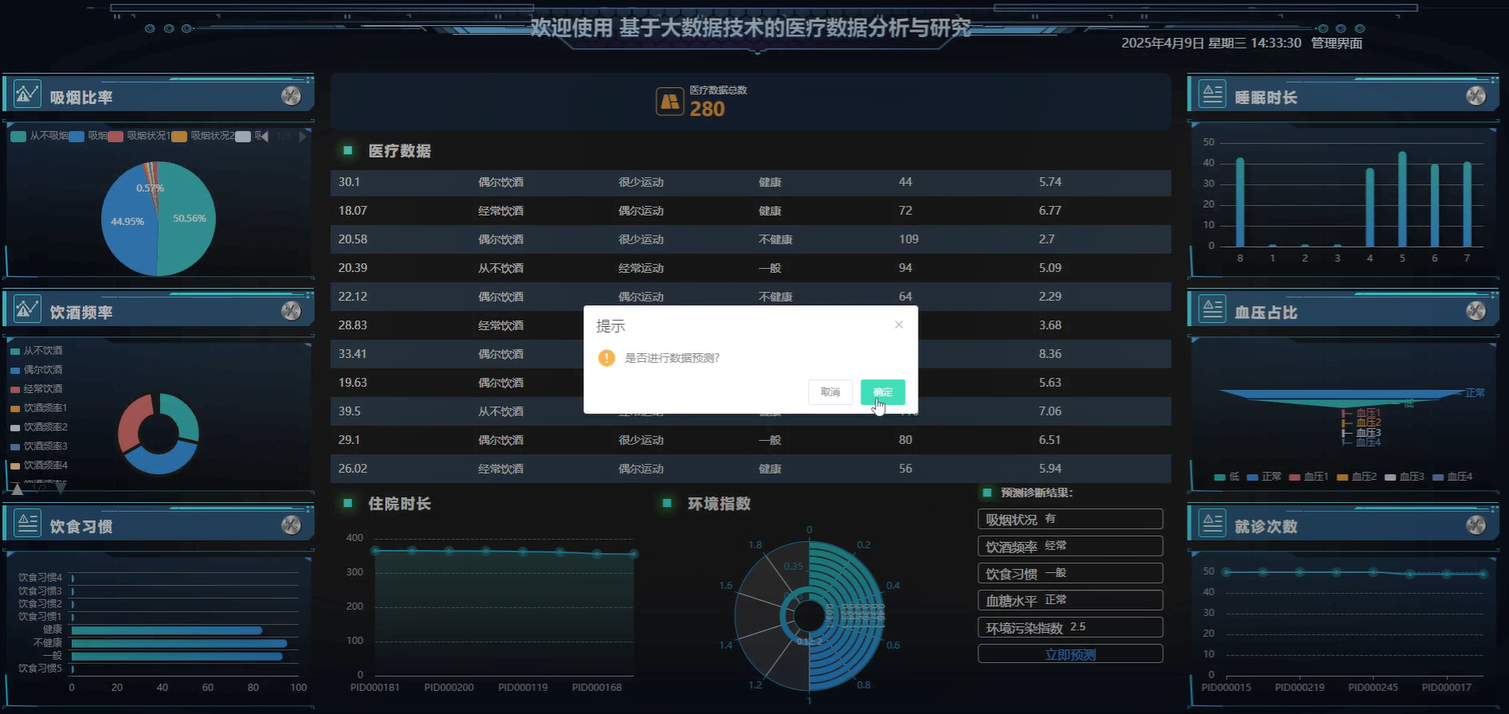Toggle 正常 legend below the blood pressure funnel
This screenshot has height=714, width=1509.
pyautogui.click(x=1264, y=477)
